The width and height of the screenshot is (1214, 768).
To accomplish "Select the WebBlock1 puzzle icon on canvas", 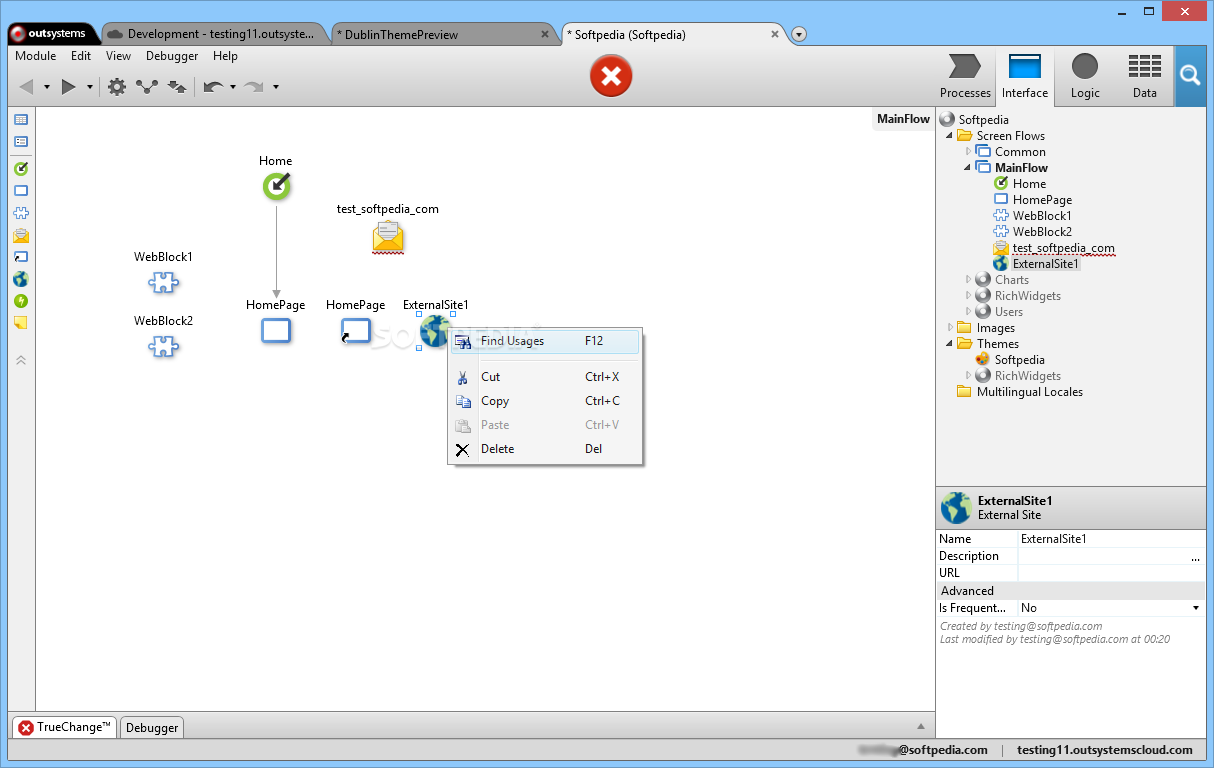I will (164, 283).
